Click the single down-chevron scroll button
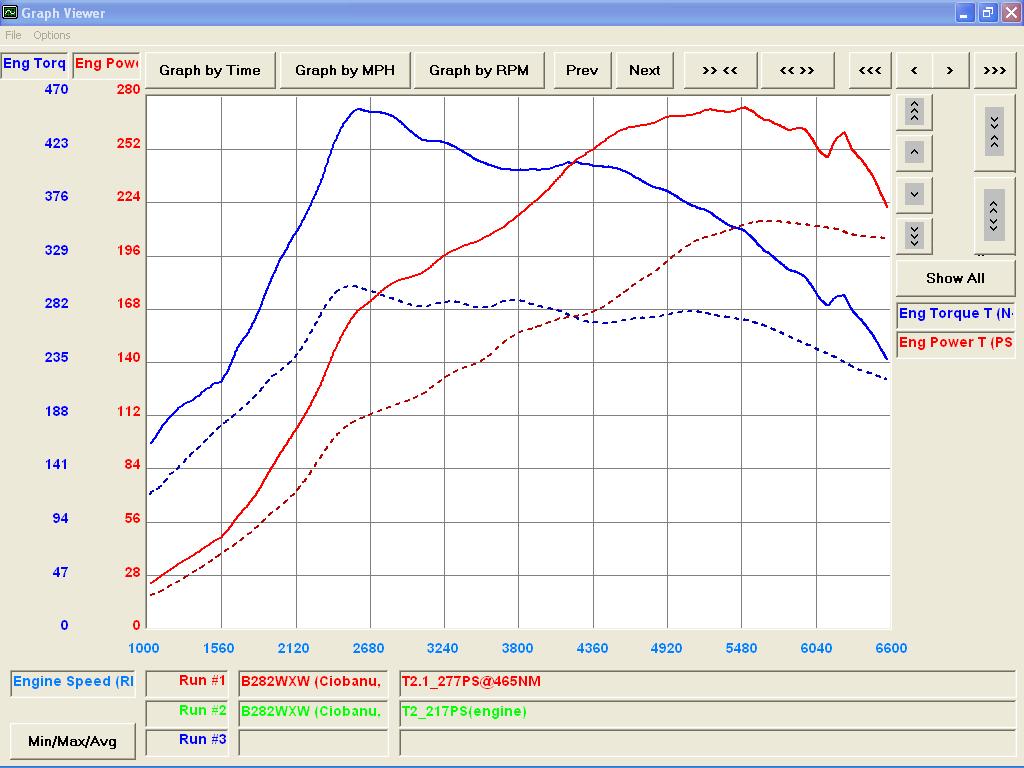 914,194
